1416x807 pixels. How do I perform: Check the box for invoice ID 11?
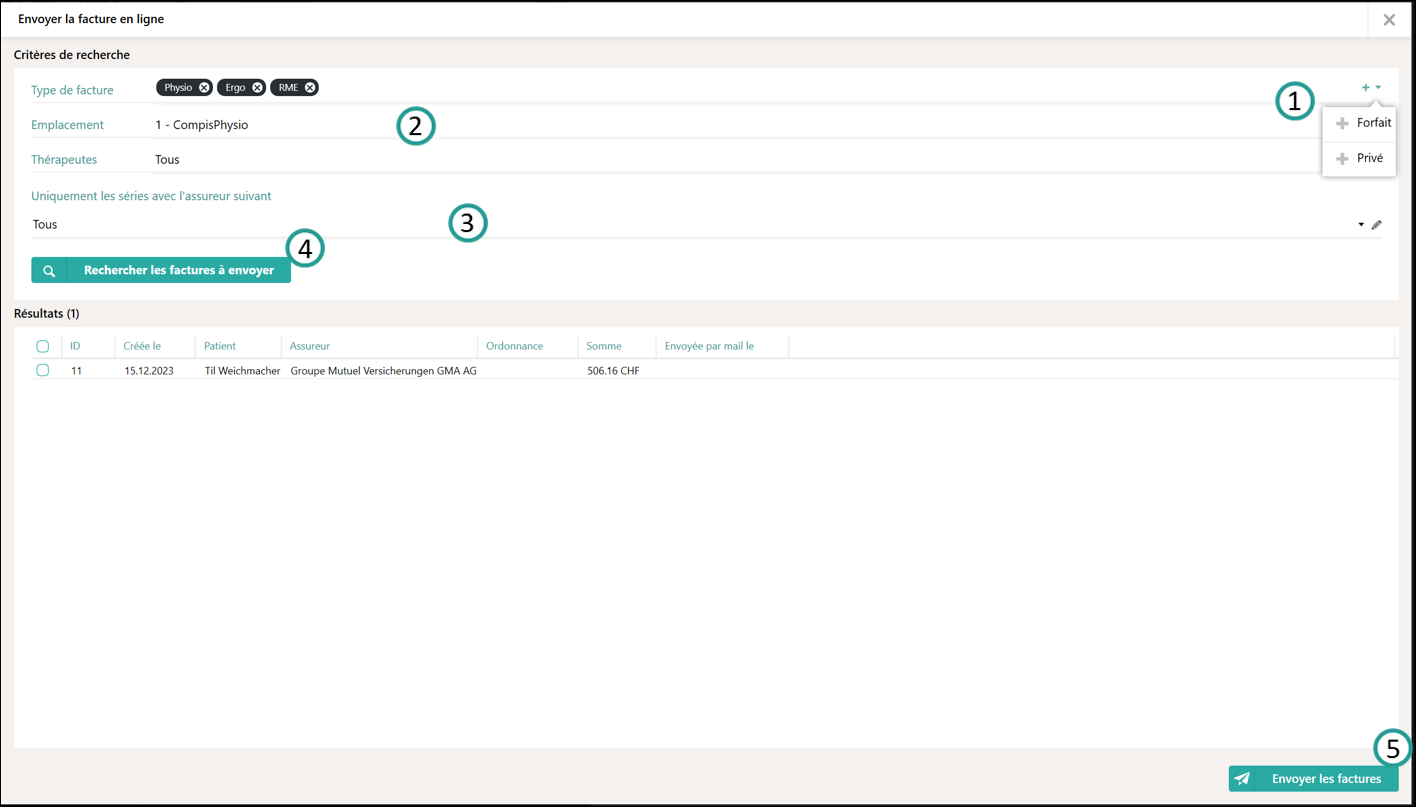pyautogui.click(x=43, y=370)
